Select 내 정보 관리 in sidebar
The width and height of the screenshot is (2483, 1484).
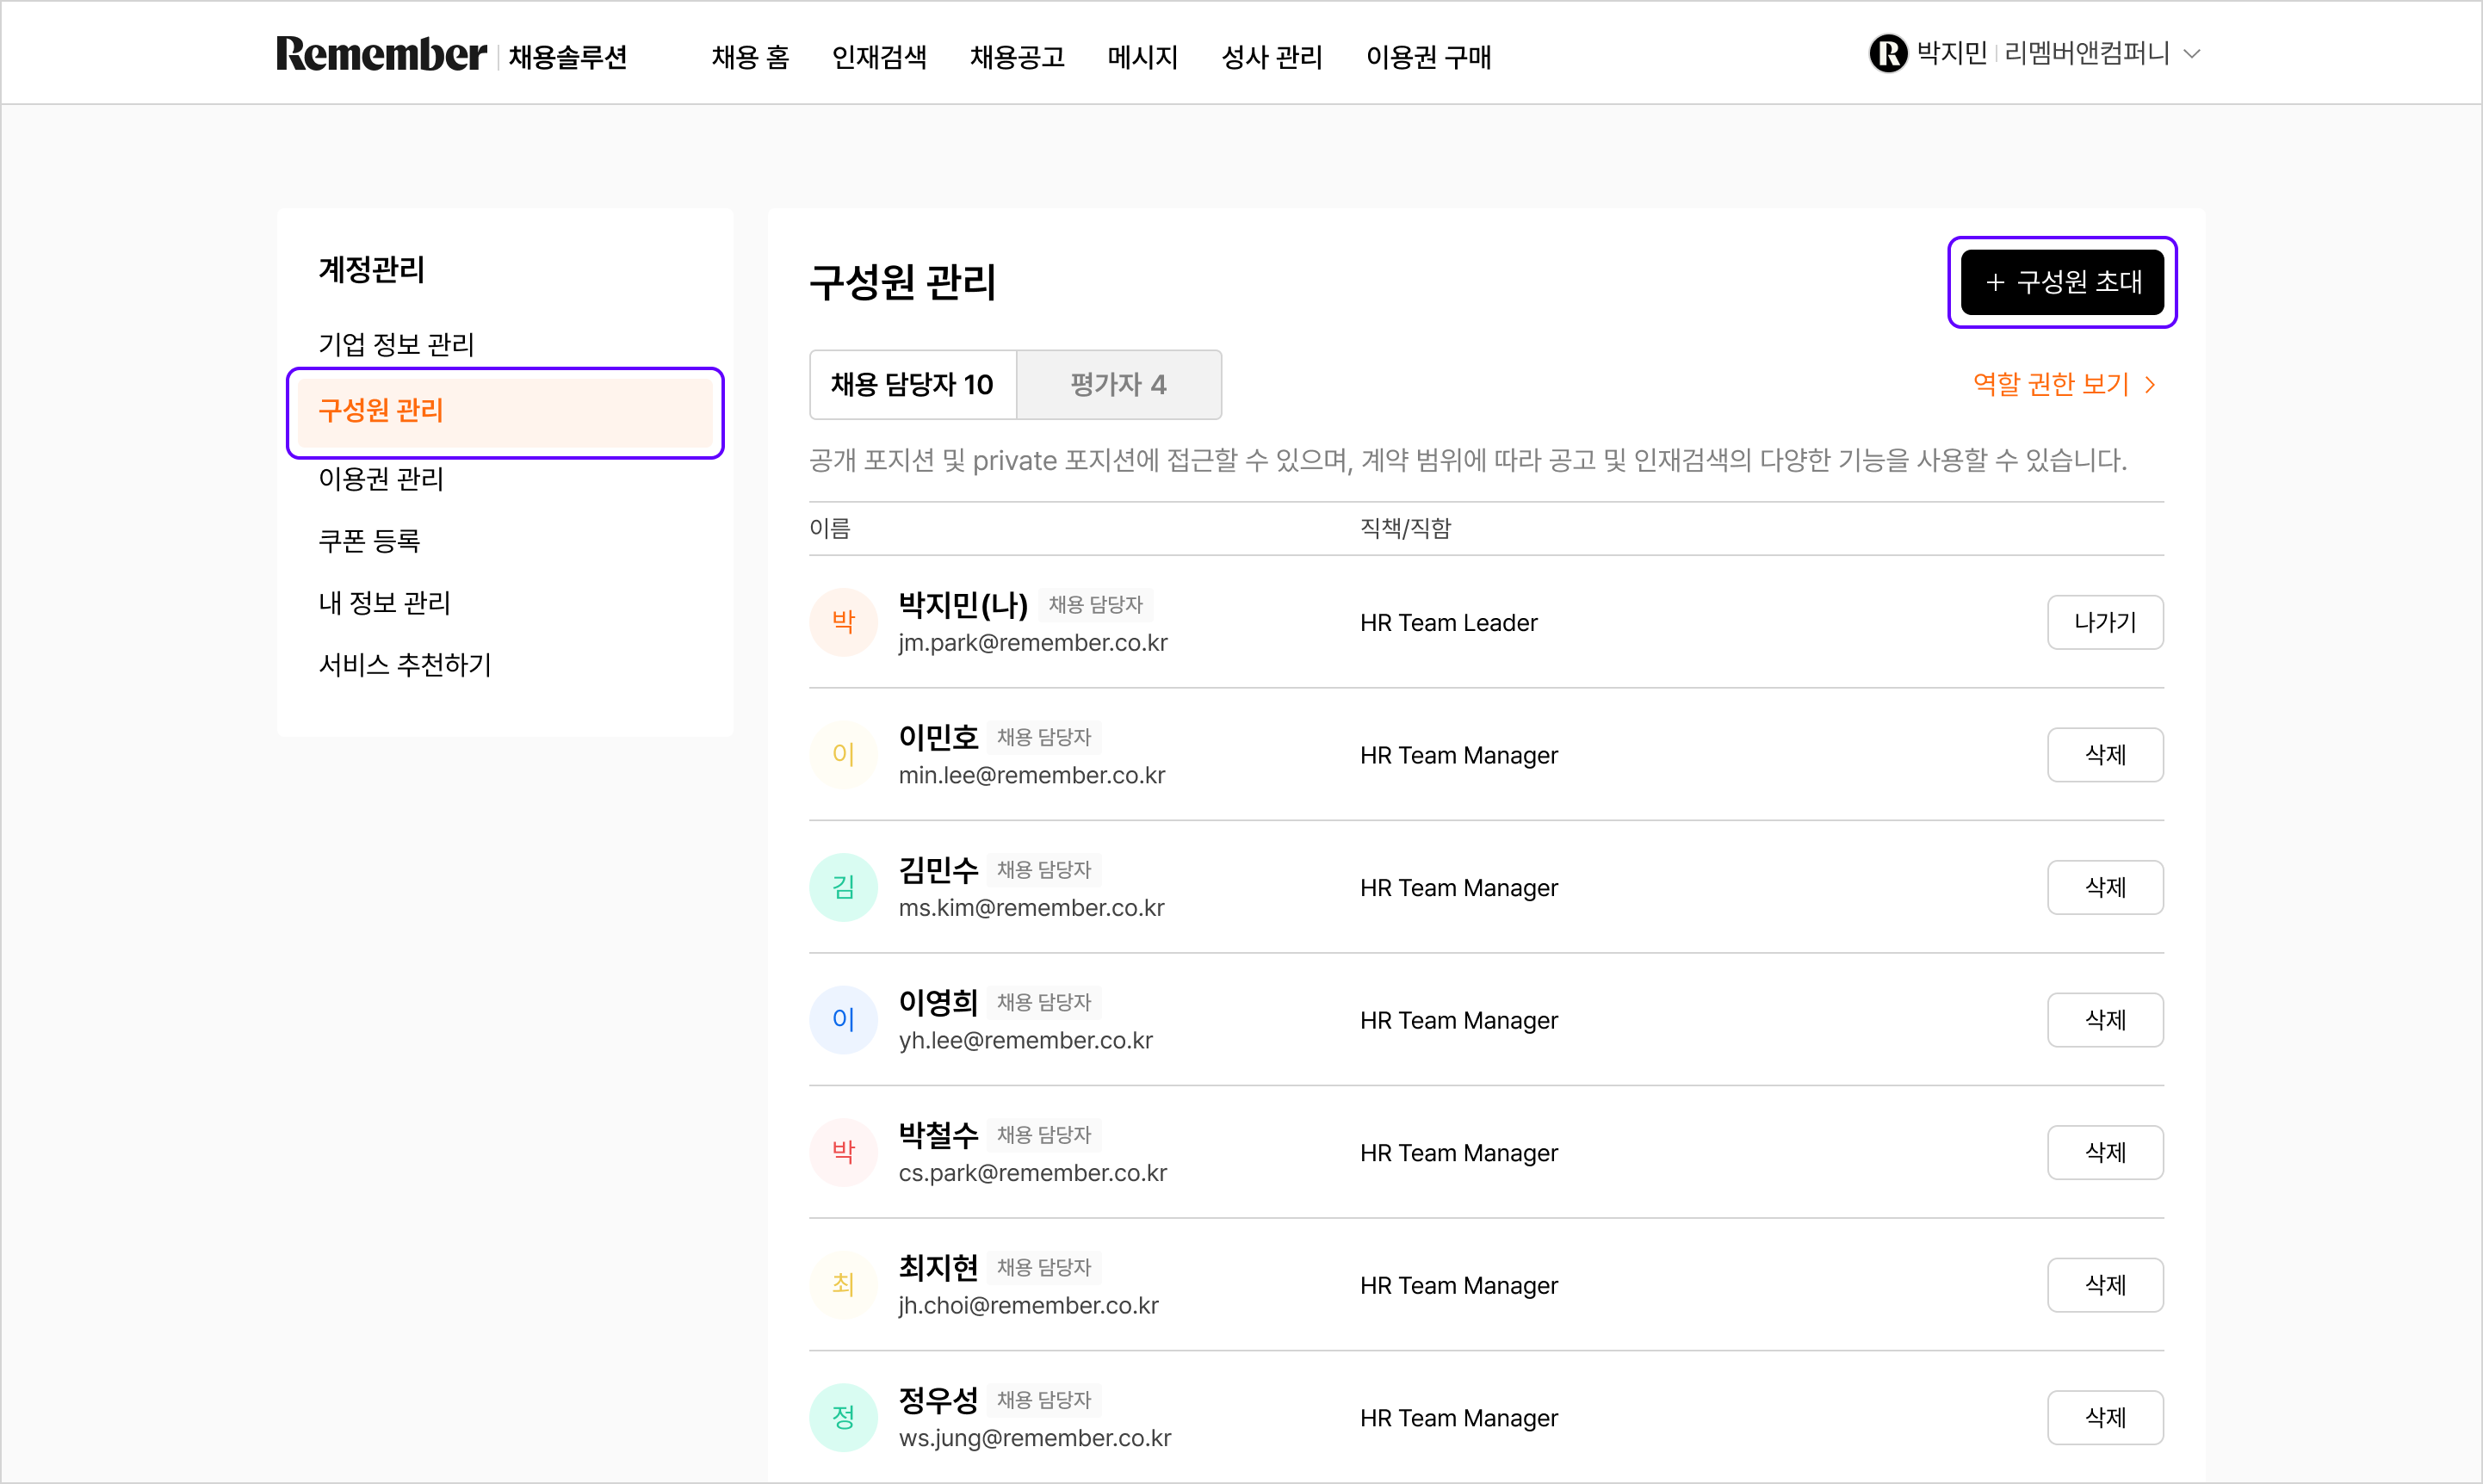pyautogui.click(x=384, y=603)
